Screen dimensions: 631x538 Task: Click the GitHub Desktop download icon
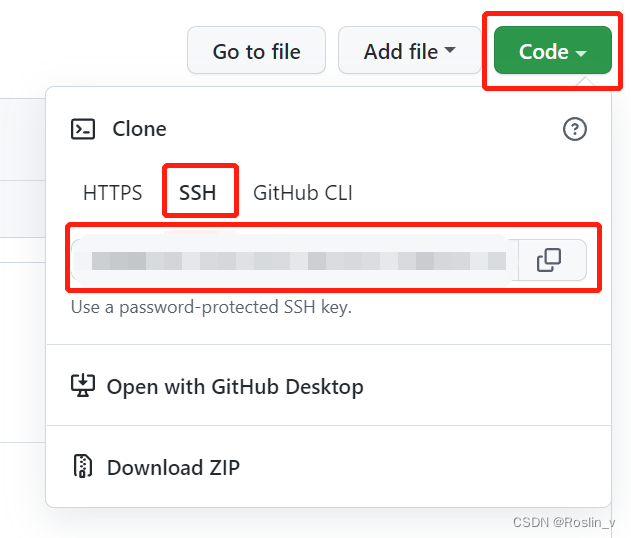click(x=83, y=386)
